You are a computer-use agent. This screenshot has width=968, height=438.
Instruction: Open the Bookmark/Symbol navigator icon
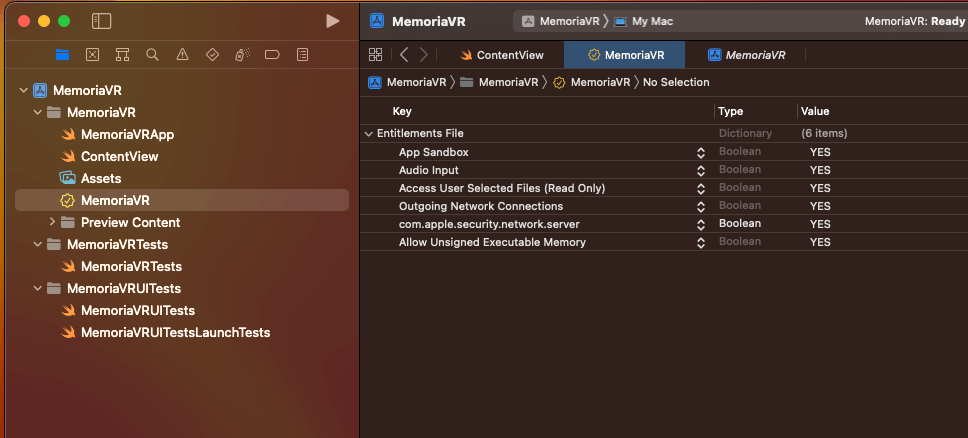122,55
